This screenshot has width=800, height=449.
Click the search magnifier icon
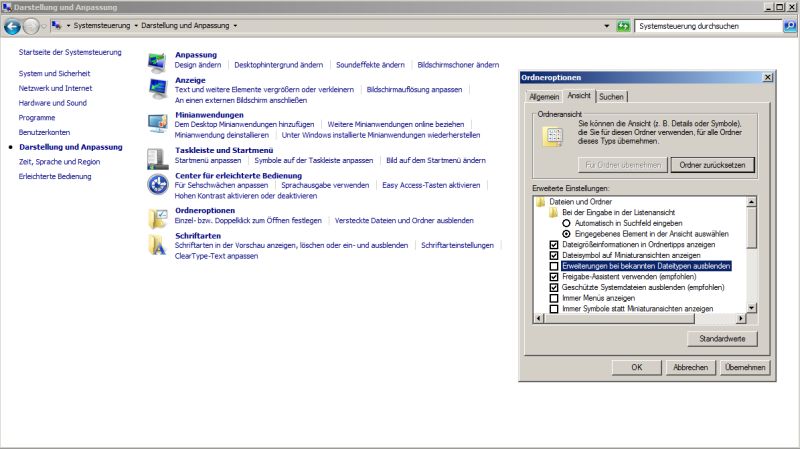click(x=789, y=26)
